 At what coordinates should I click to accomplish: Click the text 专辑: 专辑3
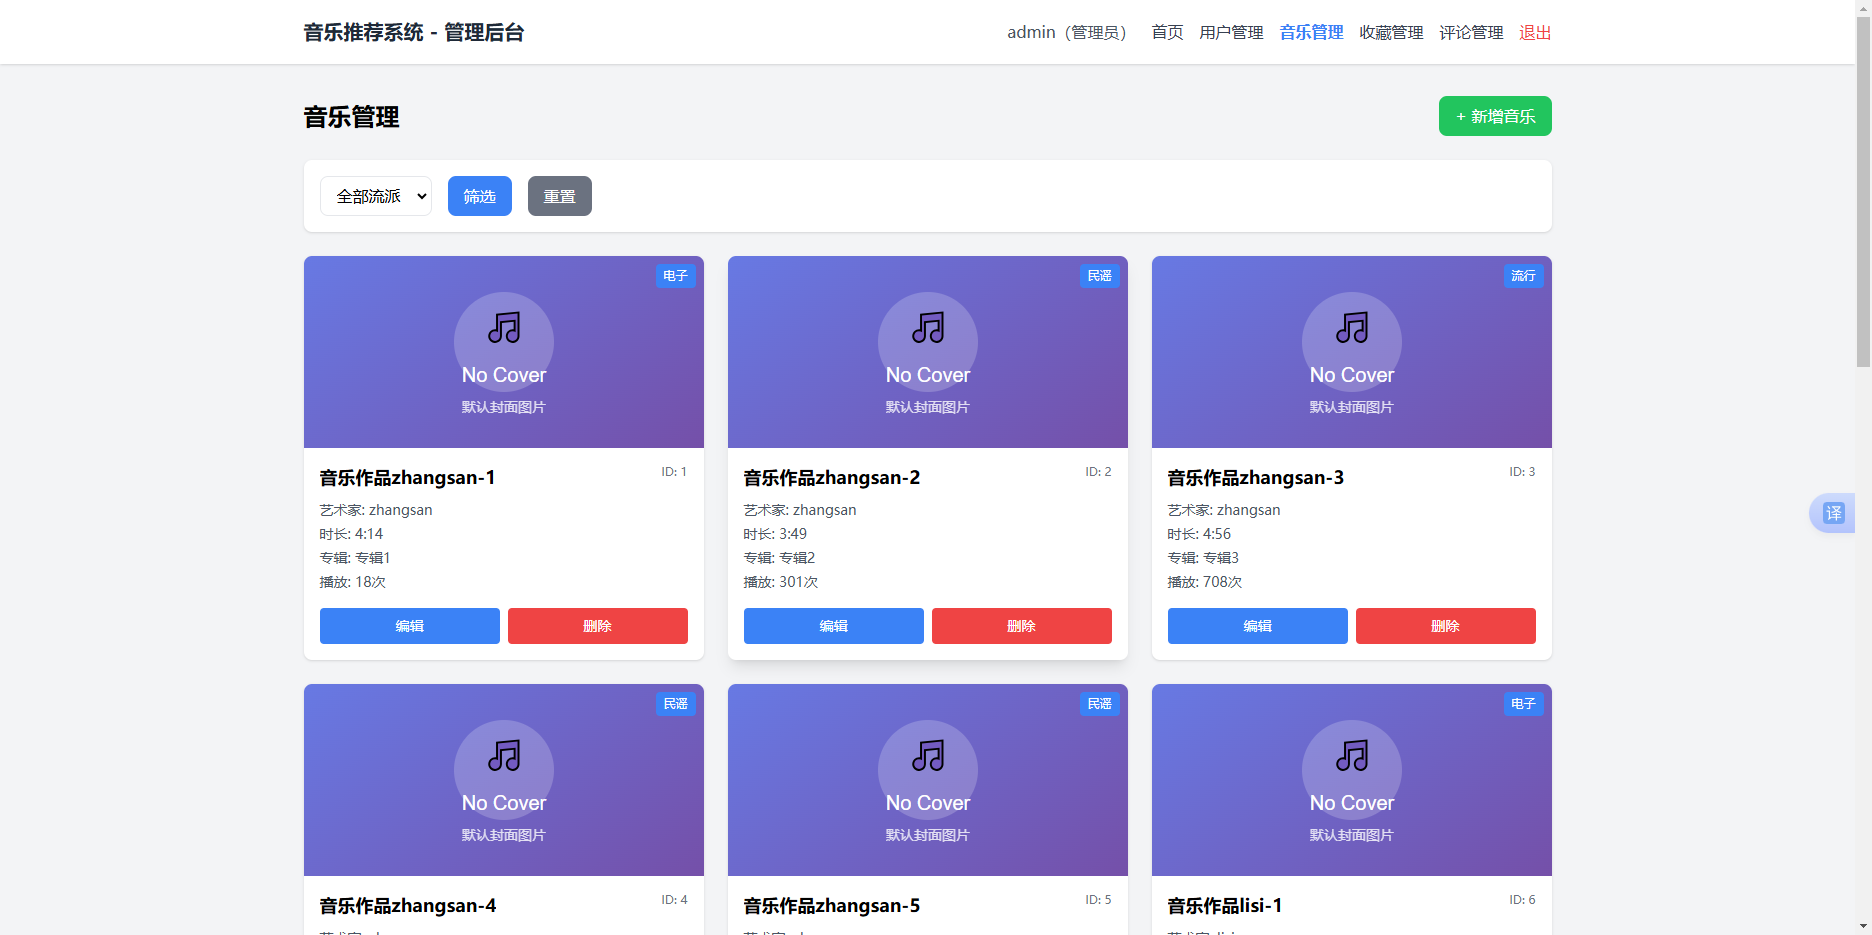tap(1203, 558)
